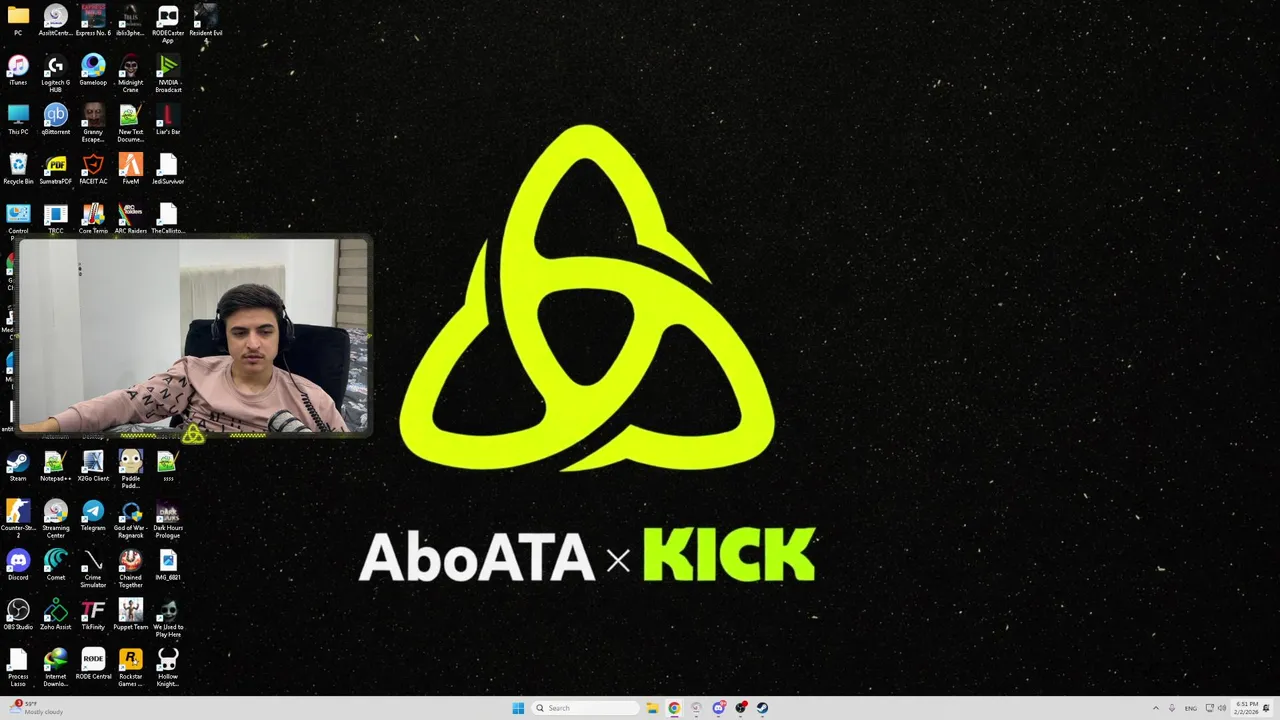1280x720 pixels.
Task: Open the FACEIT AC shortcut
Action: coord(93,169)
